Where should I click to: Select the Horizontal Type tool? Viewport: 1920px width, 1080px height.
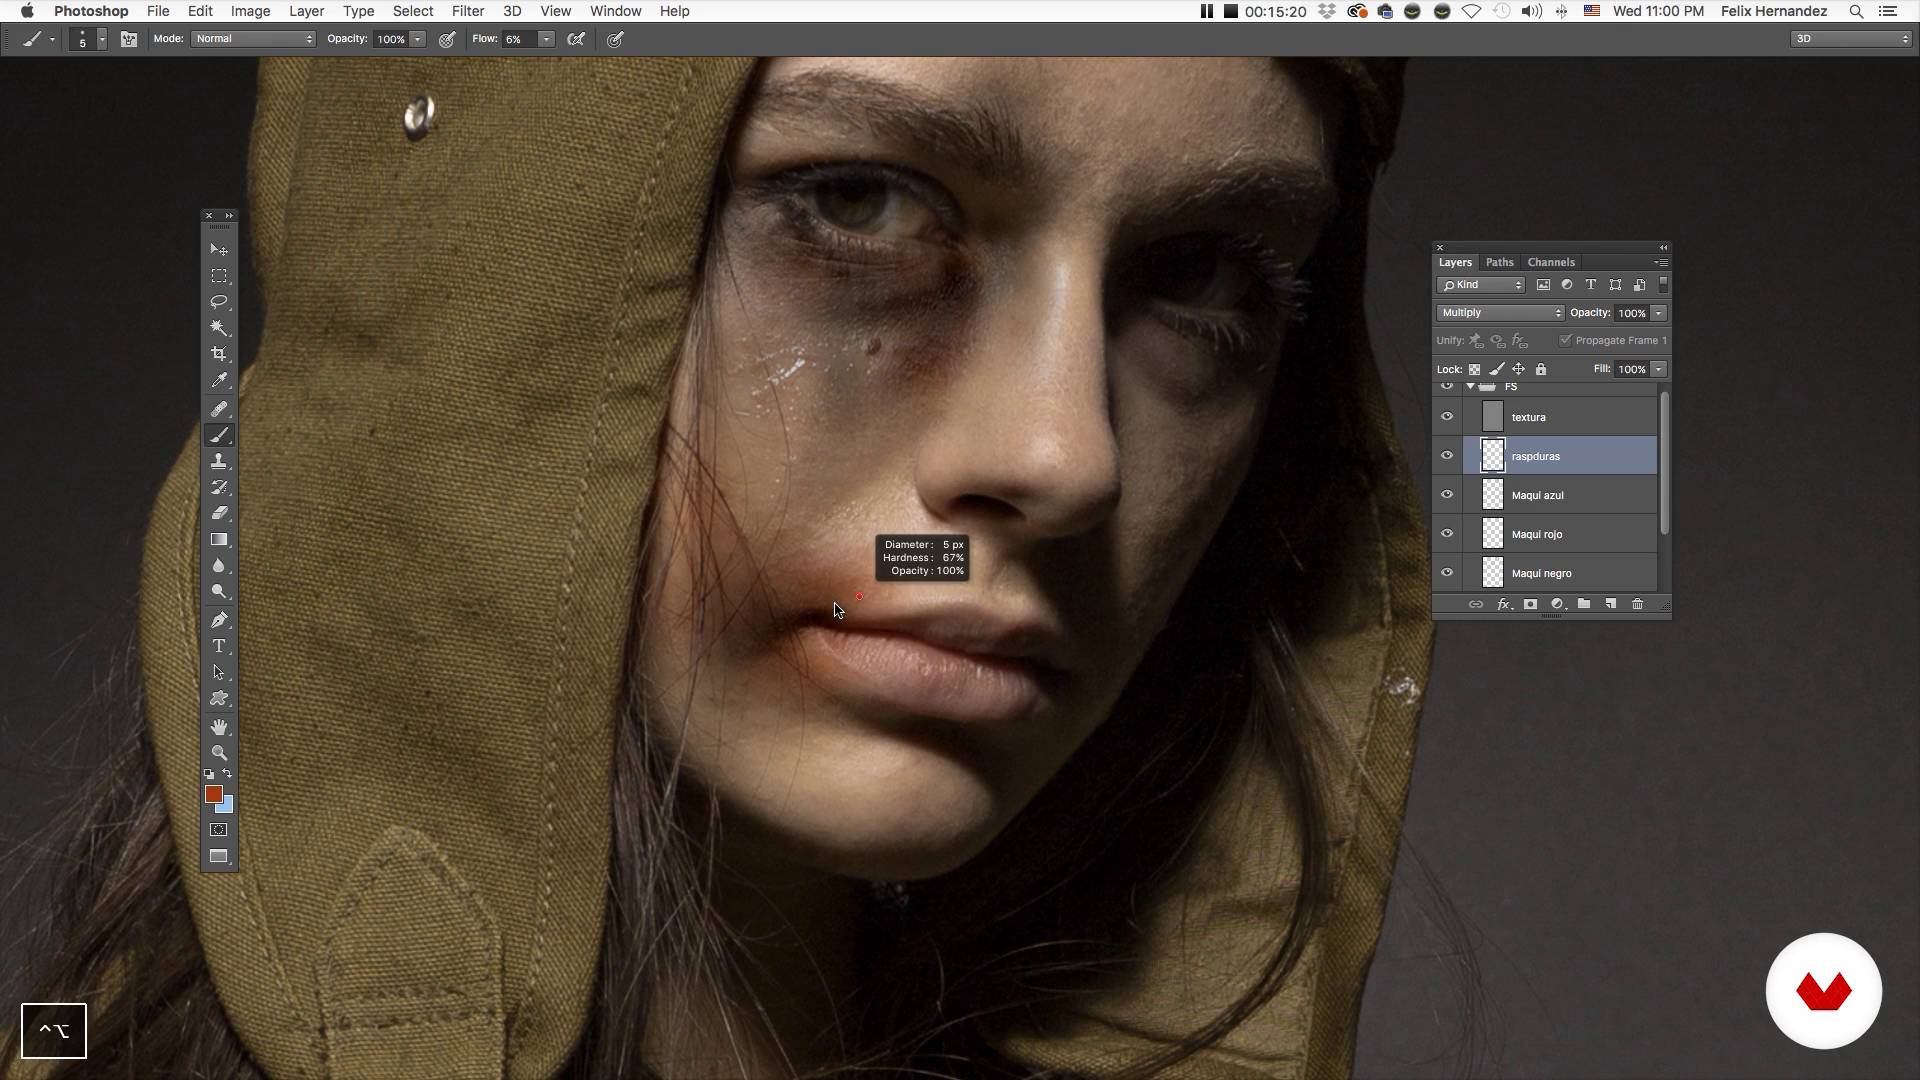[219, 646]
